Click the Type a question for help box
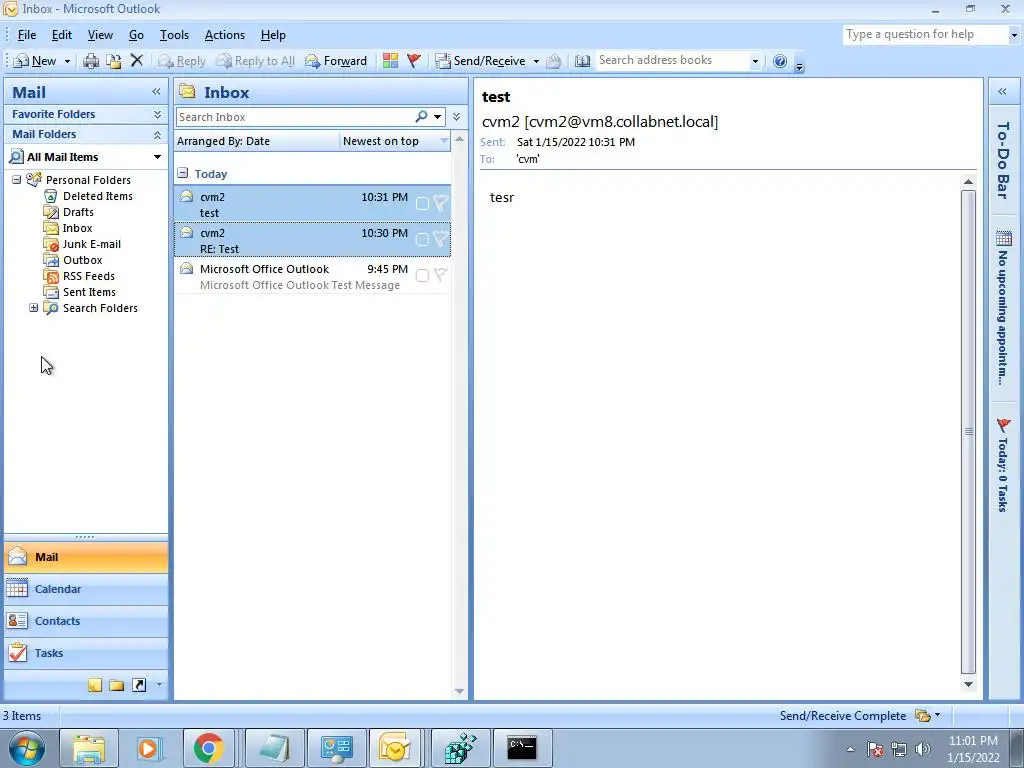The image size is (1024, 768). pyautogui.click(x=925, y=35)
